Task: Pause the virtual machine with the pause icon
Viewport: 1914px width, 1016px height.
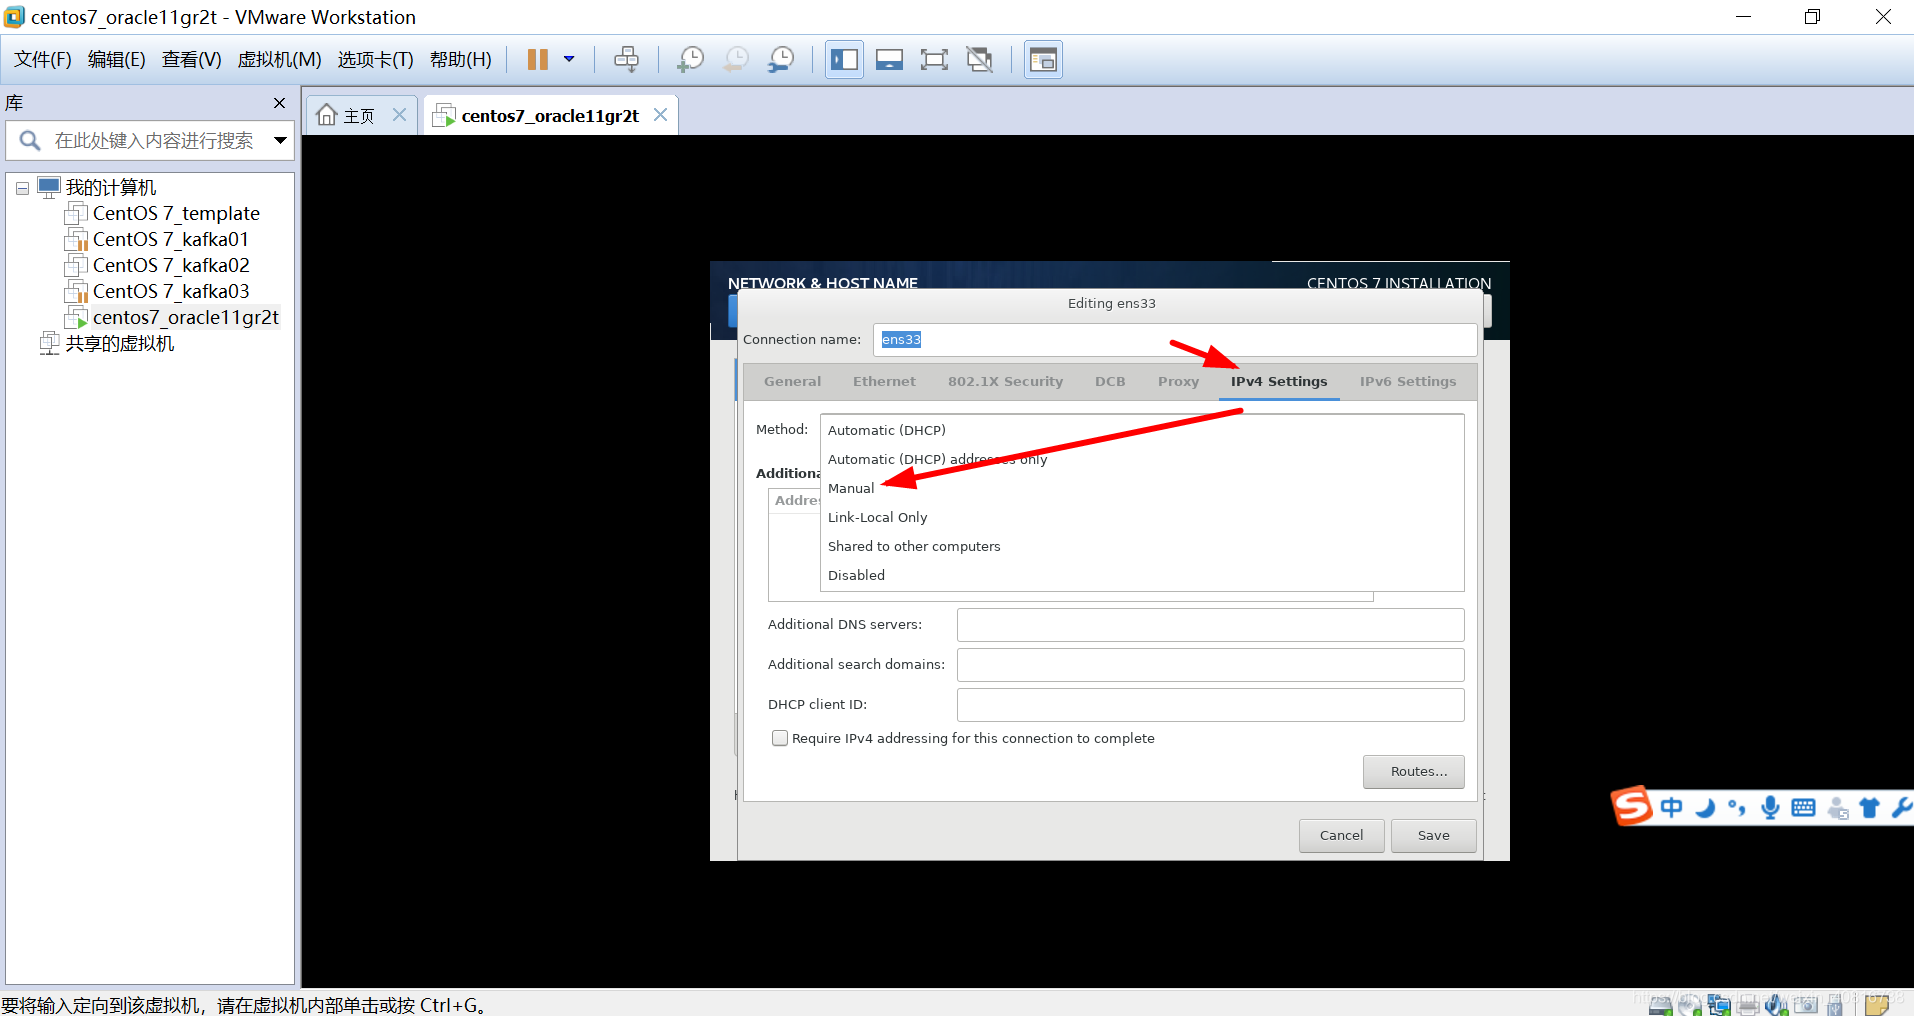Action: (537, 60)
